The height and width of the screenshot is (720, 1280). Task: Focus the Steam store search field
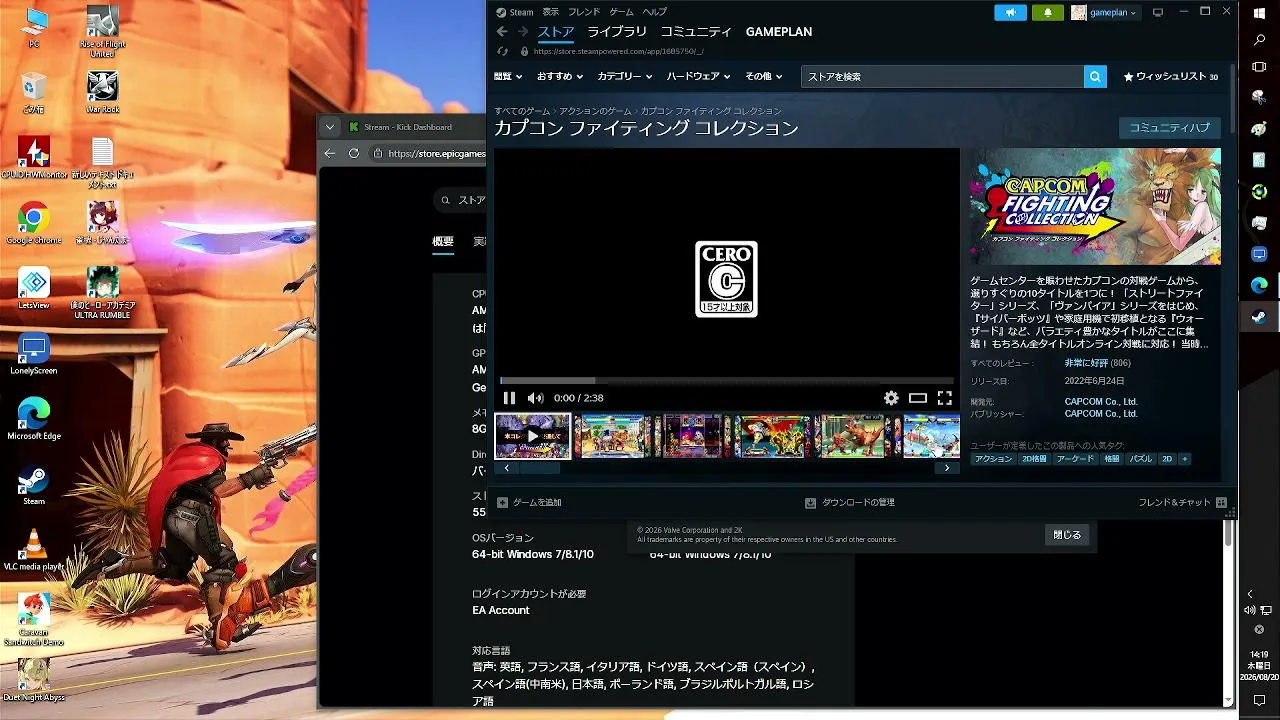click(942, 76)
